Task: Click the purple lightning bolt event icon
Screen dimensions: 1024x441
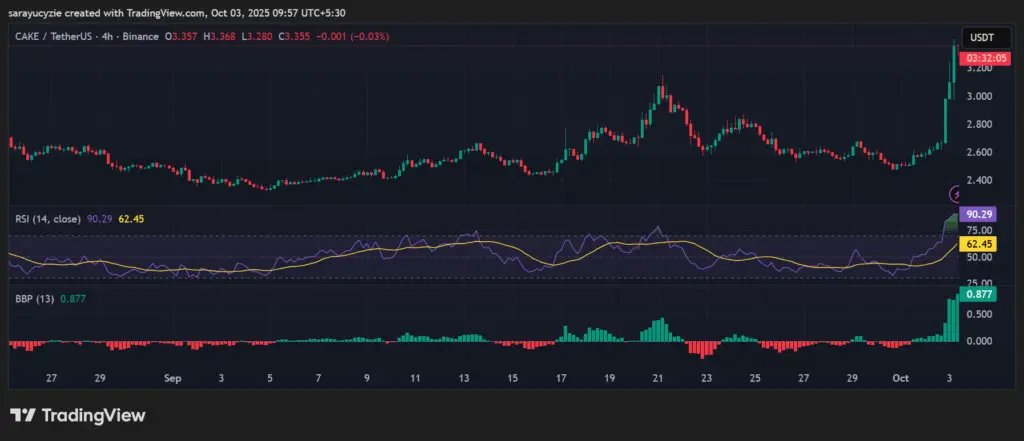Action: point(956,193)
